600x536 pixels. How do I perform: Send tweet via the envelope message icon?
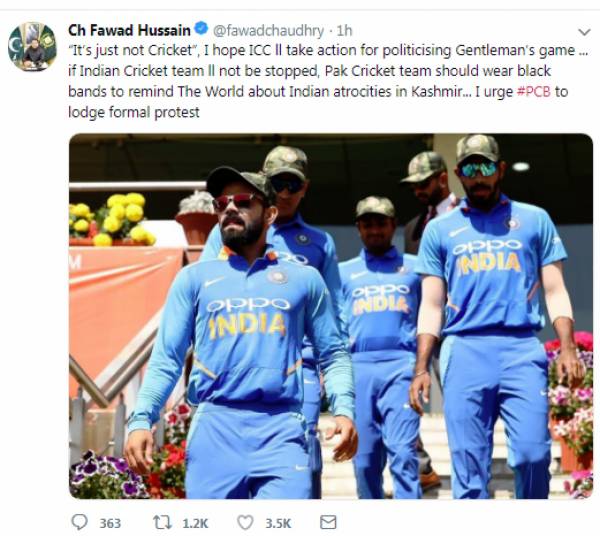pyautogui.click(x=328, y=522)
